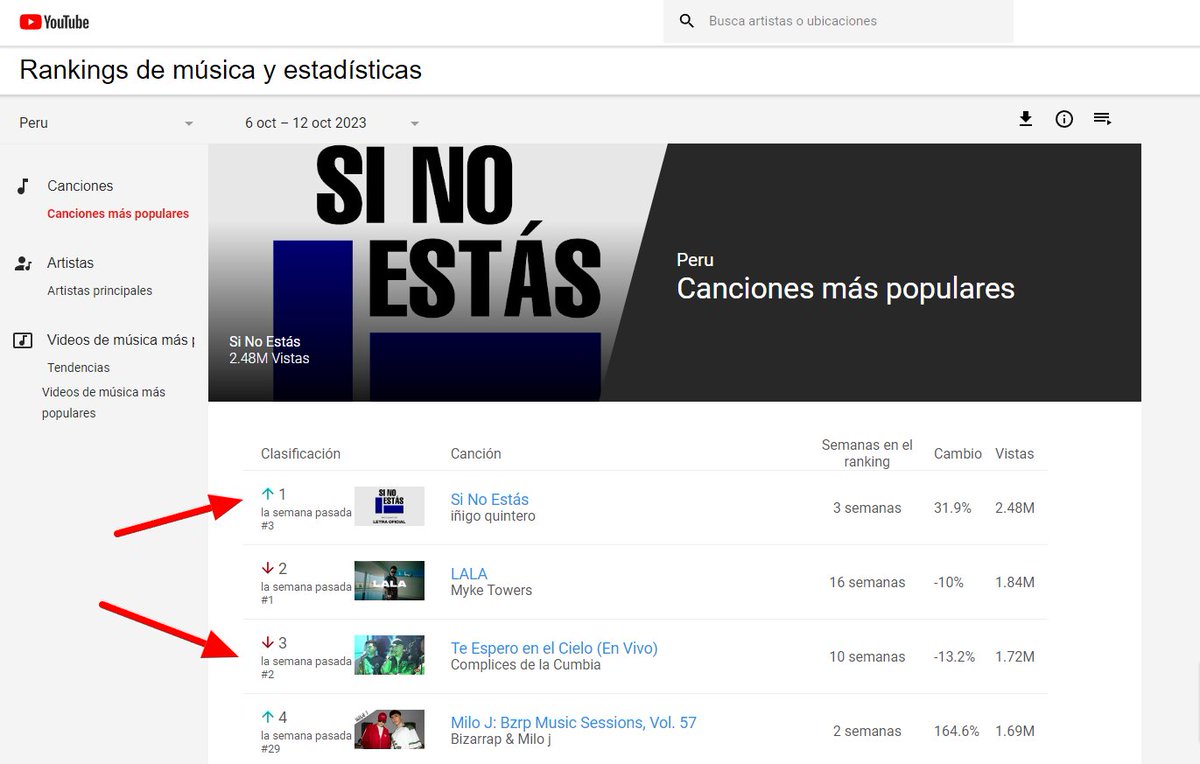Click the 1.84M views value
The width and height of the screenshot is (1200, 764).
coord(1014,582)
